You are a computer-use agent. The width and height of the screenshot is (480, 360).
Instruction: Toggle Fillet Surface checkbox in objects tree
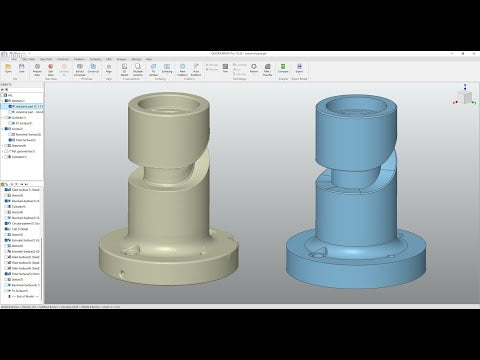[x=10, y=140]
